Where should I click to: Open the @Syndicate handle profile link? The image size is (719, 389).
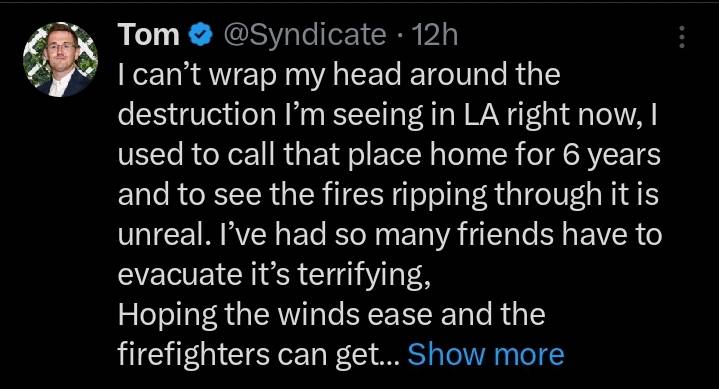pyautogui.click(x=304, y=36)
